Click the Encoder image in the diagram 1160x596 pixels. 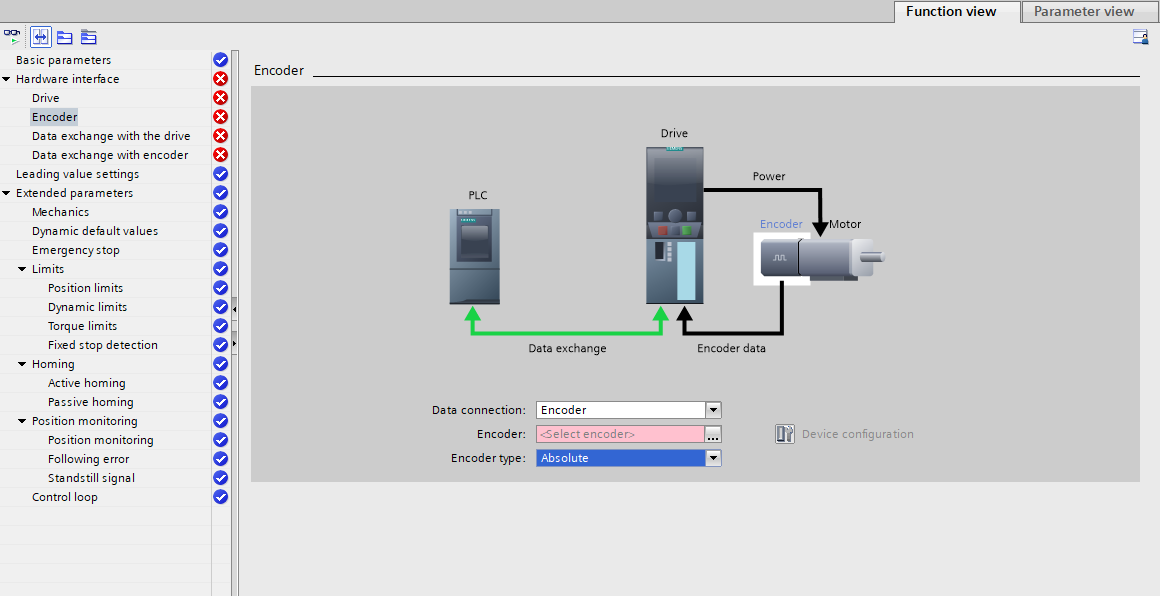[781, 258]
